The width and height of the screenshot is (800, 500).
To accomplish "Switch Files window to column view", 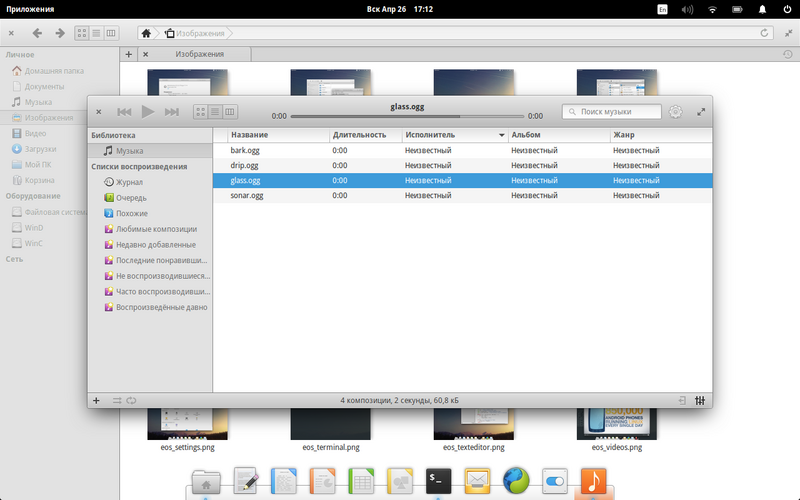I will click(x=111, y=33).
